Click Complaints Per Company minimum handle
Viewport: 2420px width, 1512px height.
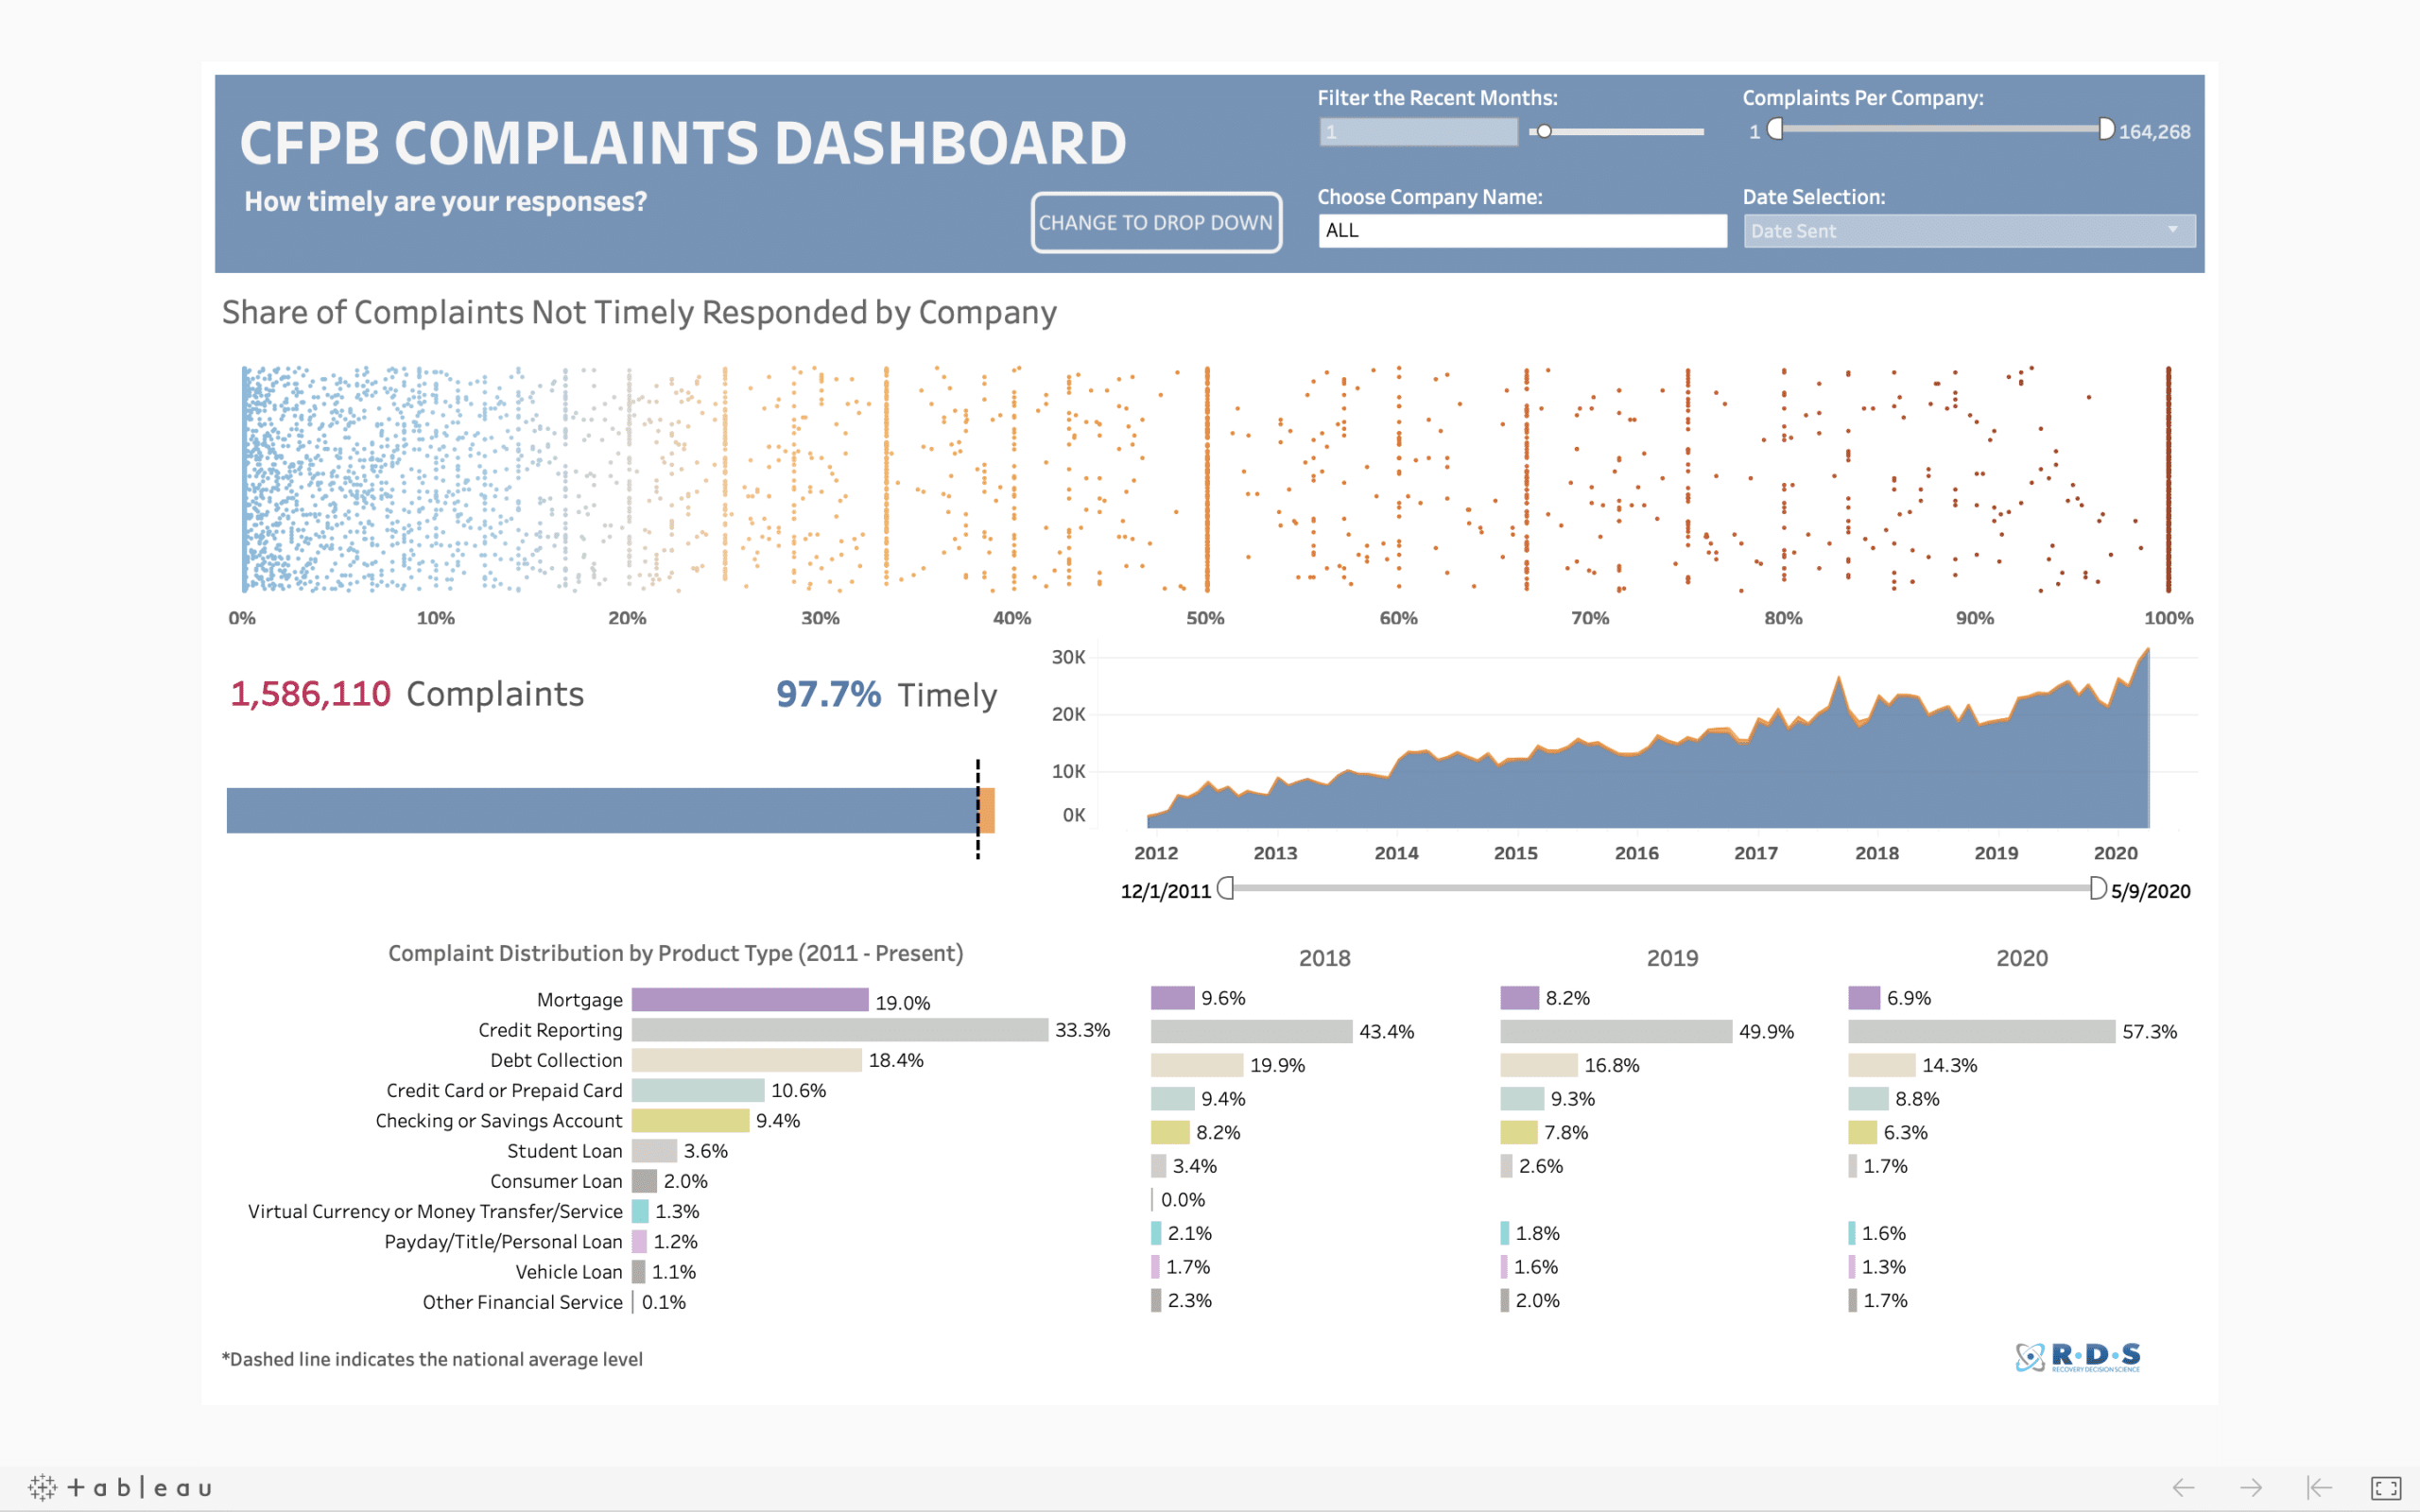pyautogui.click(x=1775, y=129)
